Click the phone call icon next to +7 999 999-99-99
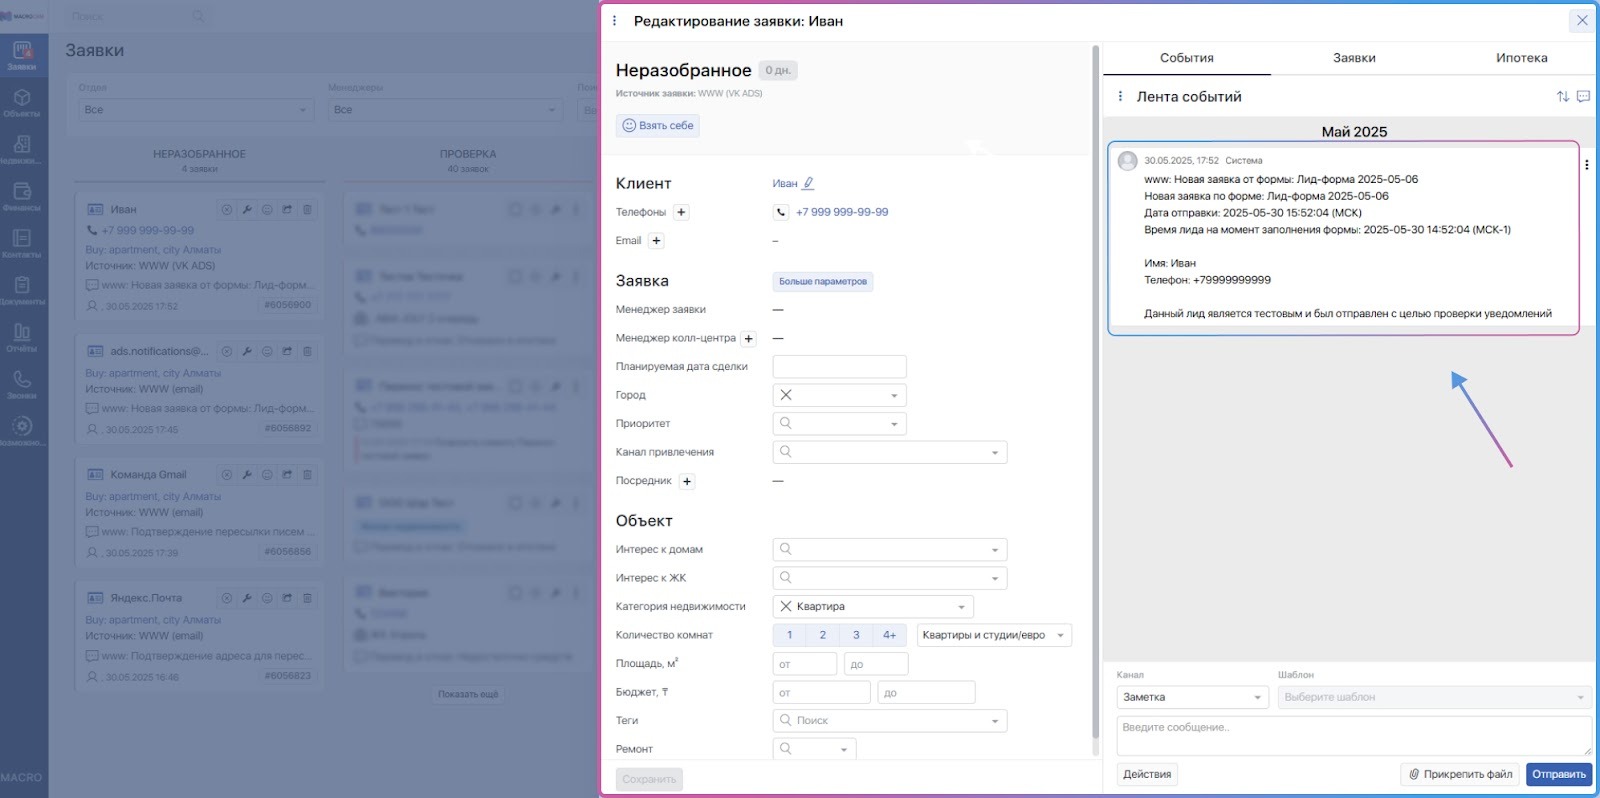This screenshot has width=1600, height=798. [781, 212]
